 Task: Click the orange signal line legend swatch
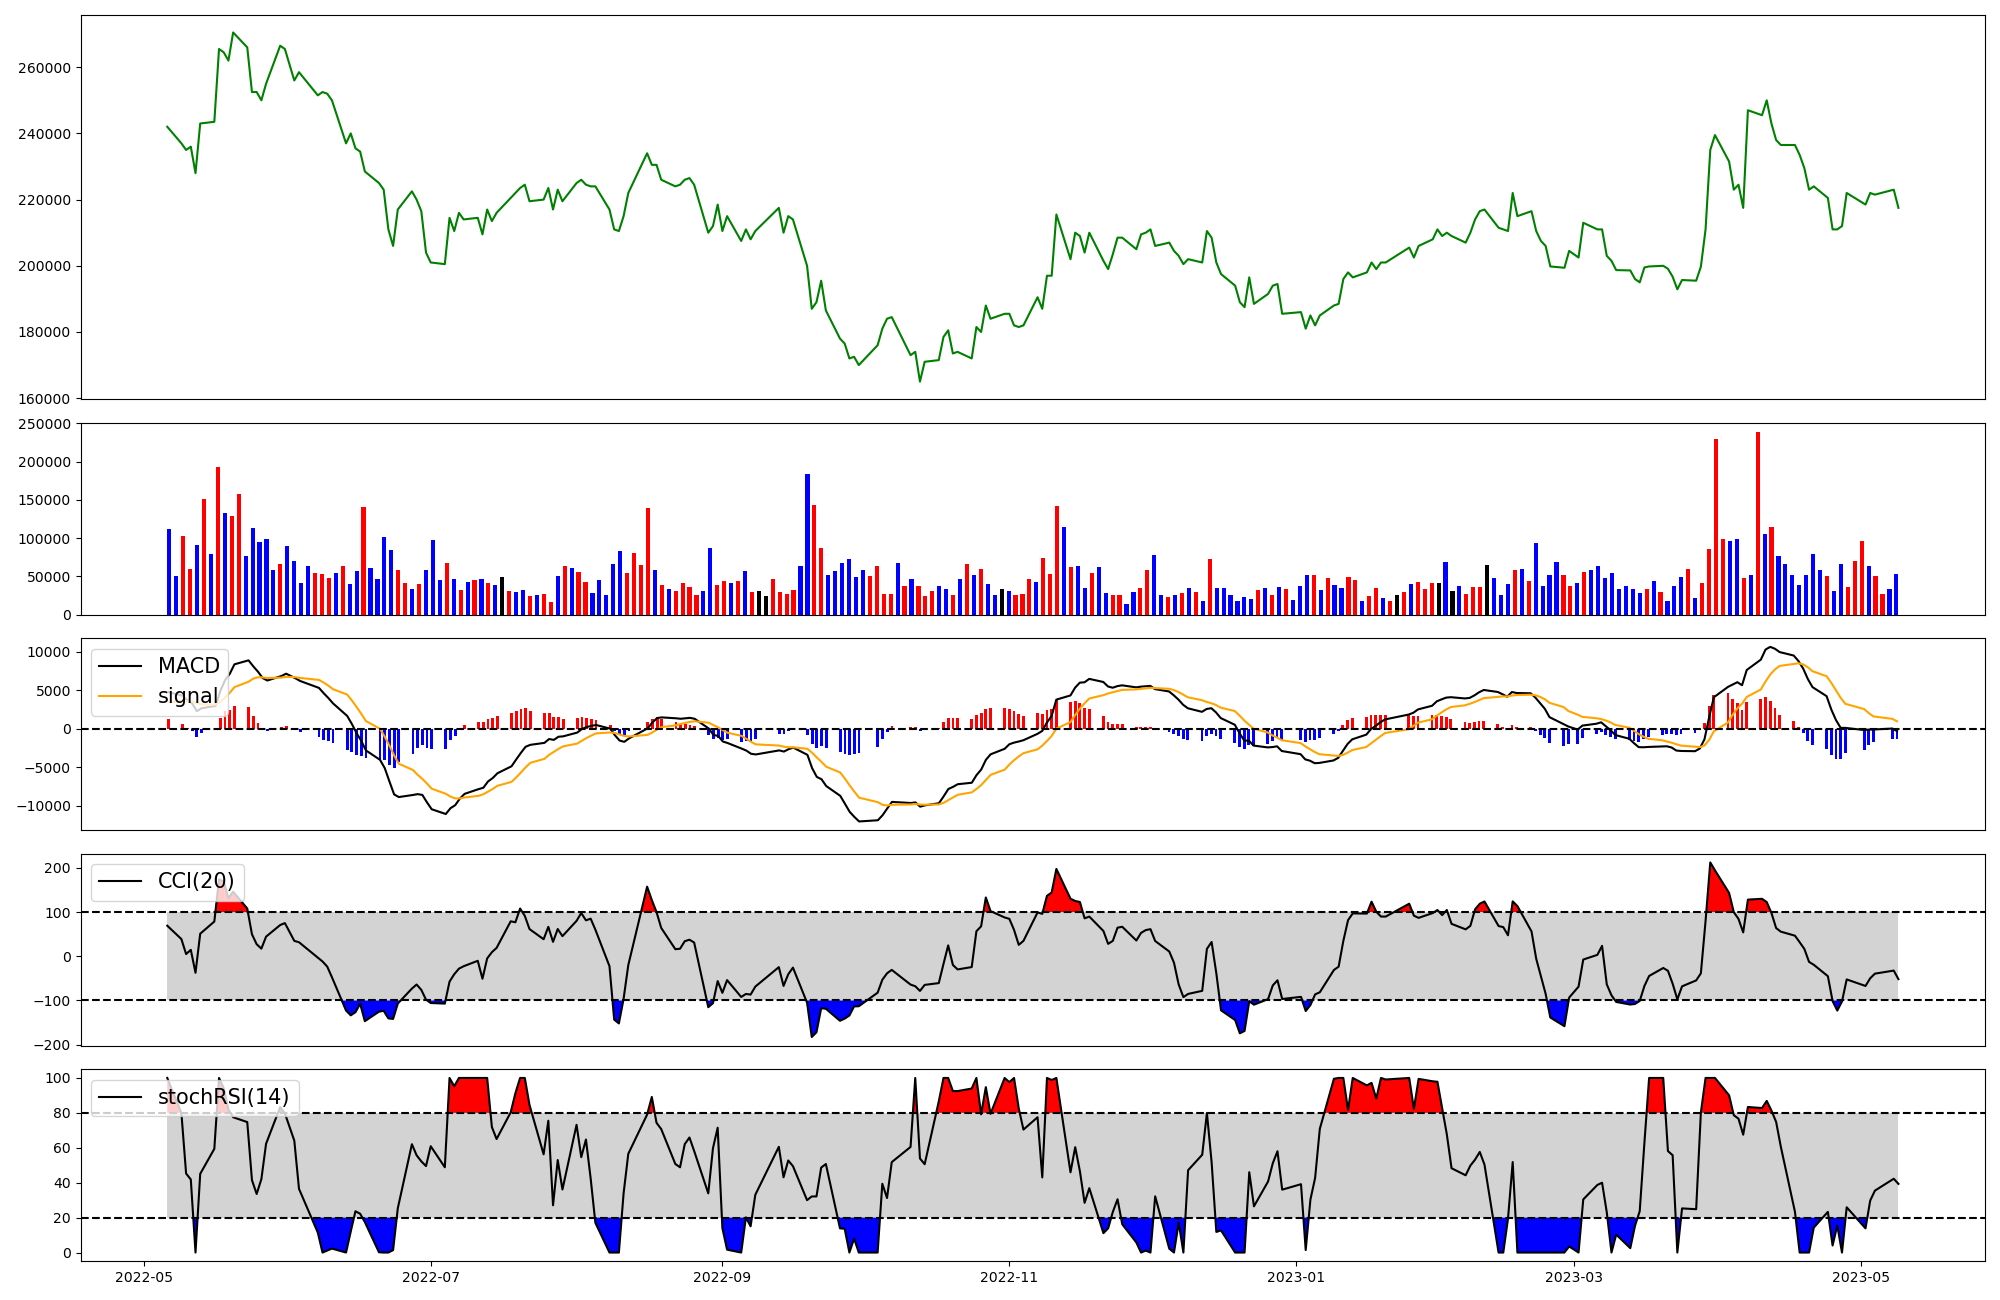coord(122,697)
